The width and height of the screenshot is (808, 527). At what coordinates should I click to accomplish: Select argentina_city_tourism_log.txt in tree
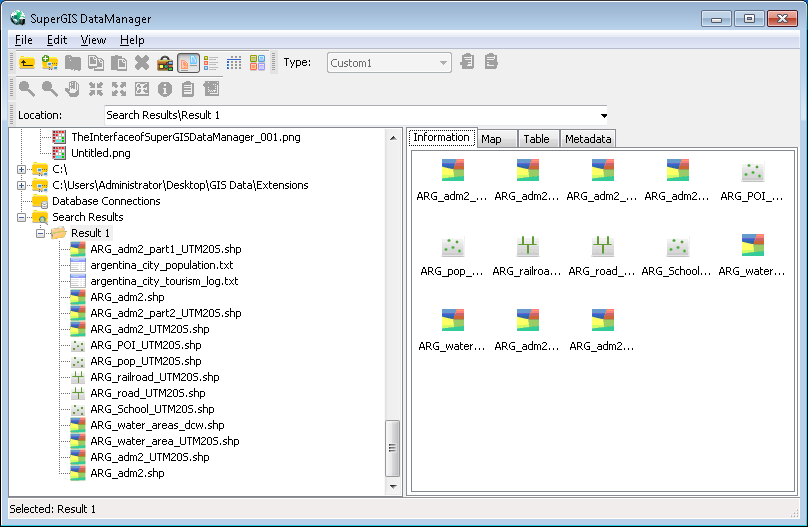(x=164, y=281)
